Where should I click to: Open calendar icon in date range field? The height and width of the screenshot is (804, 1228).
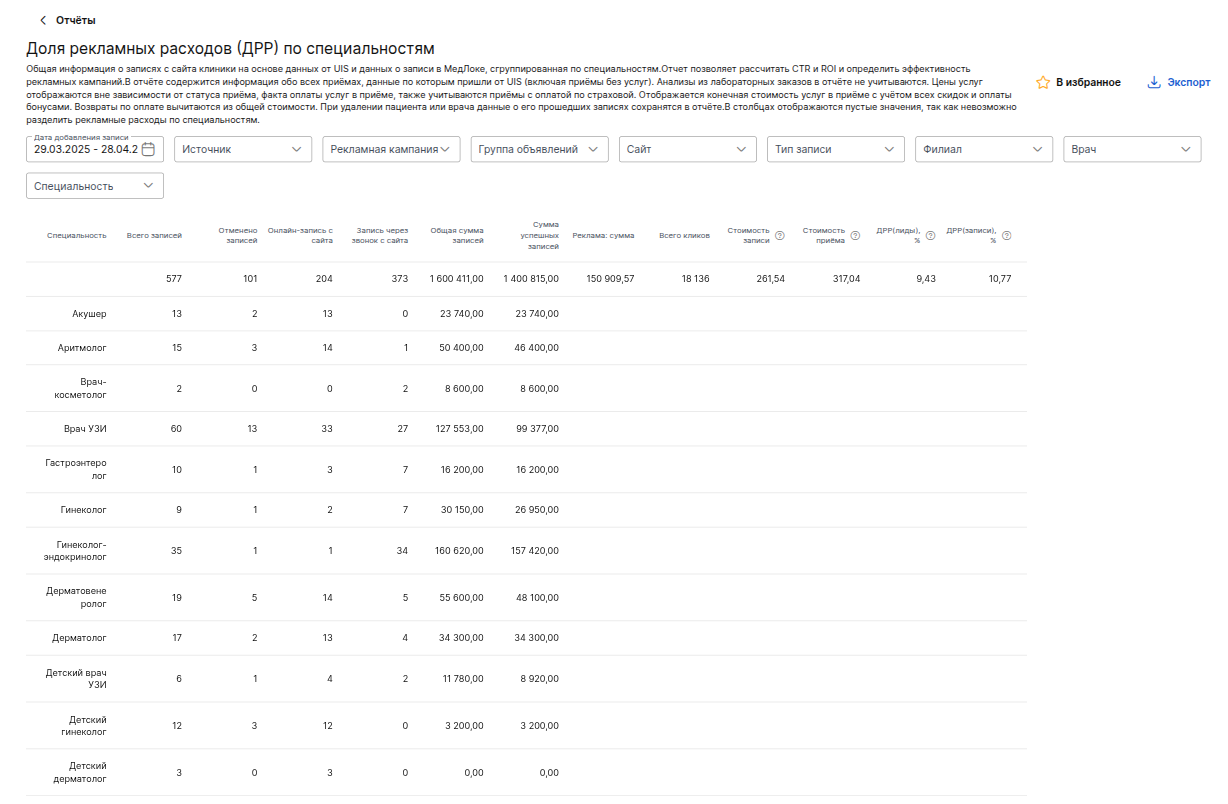click(148, 149)
